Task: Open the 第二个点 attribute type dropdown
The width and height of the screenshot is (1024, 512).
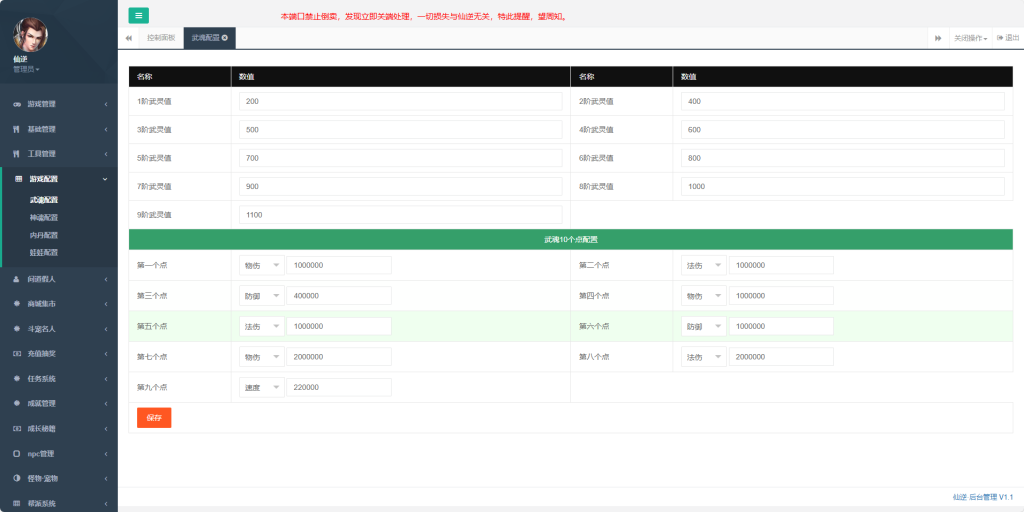Action: click(704, 266)
